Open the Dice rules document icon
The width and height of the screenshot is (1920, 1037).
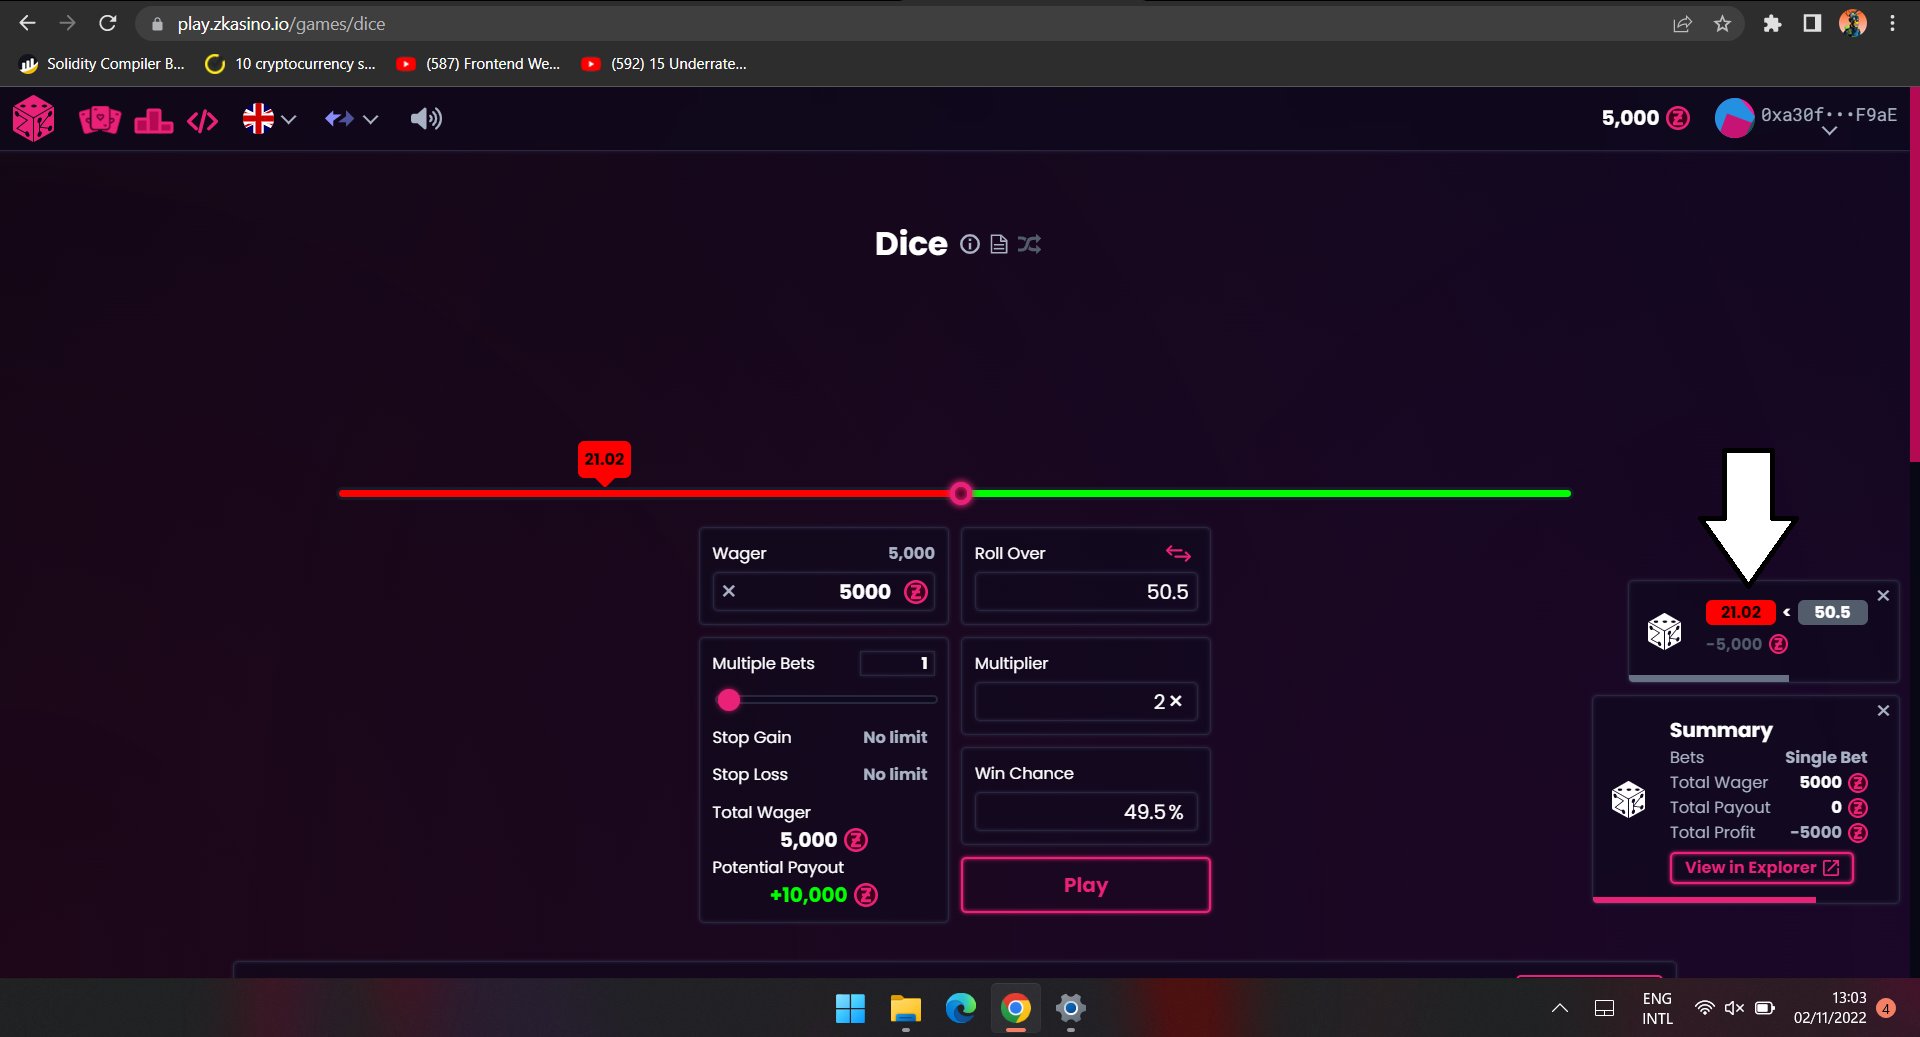click(x=998, y=244)
